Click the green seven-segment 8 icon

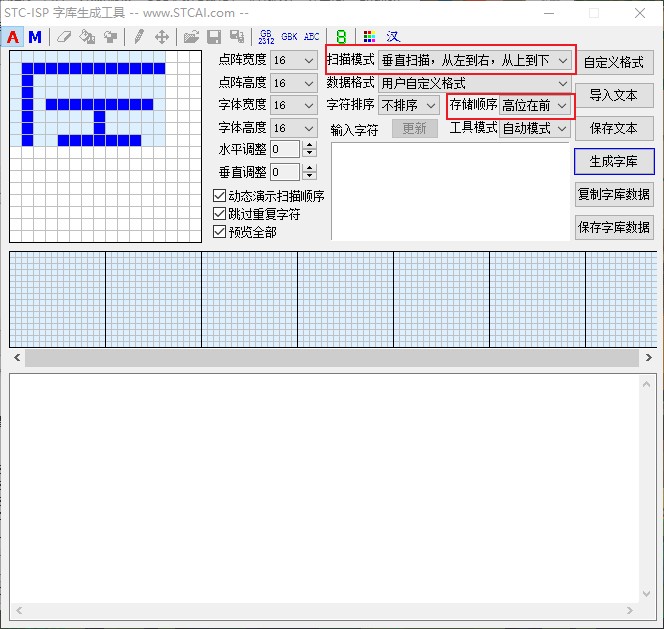tap(341, 37)
